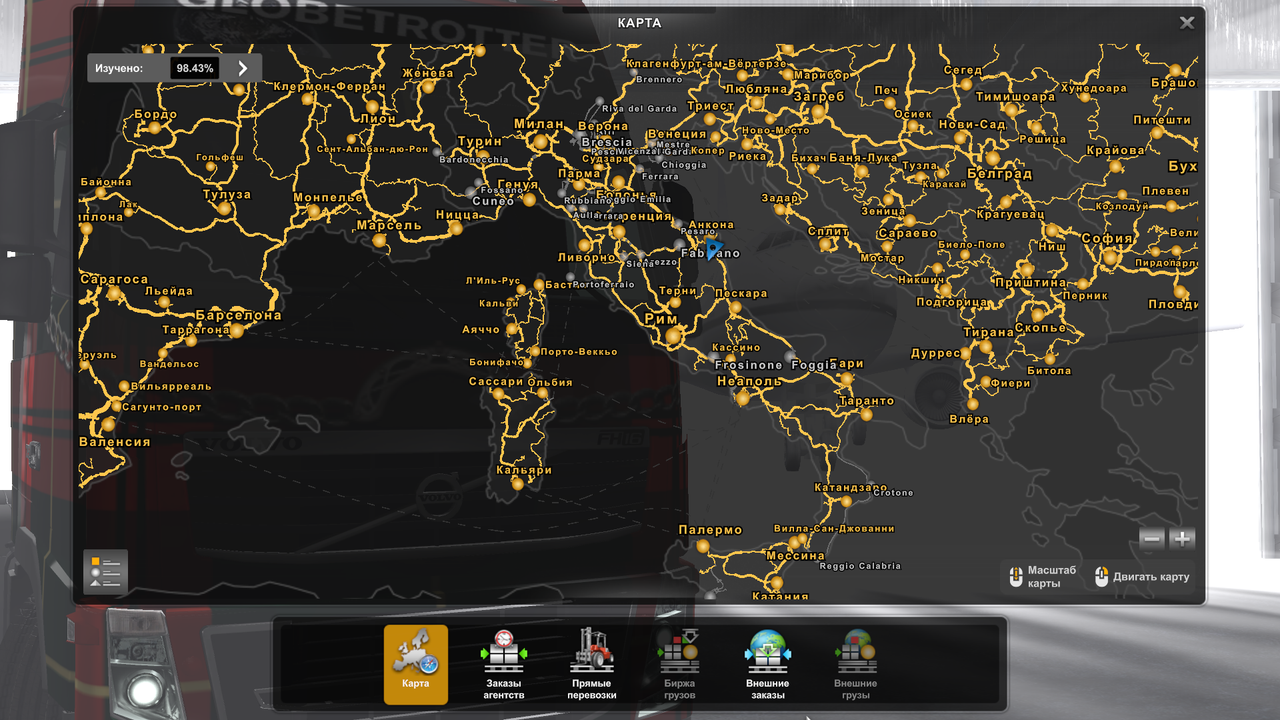The image size is (1280, 720).
Task: Select Внешние заказы tab
Action: (767, 665)
